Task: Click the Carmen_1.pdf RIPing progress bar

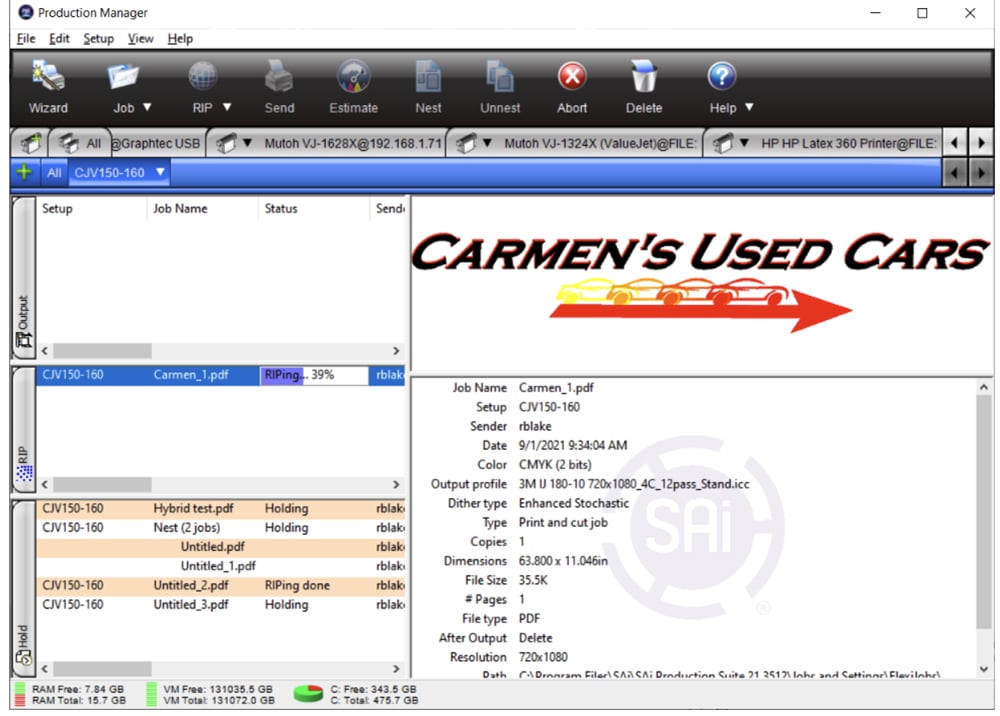Action: (311, 376)
